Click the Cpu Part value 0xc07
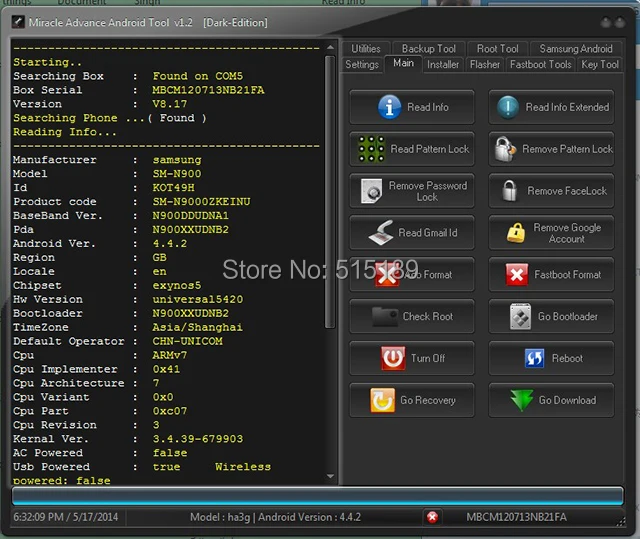640x539 pixels. click(x=170, y=411)
